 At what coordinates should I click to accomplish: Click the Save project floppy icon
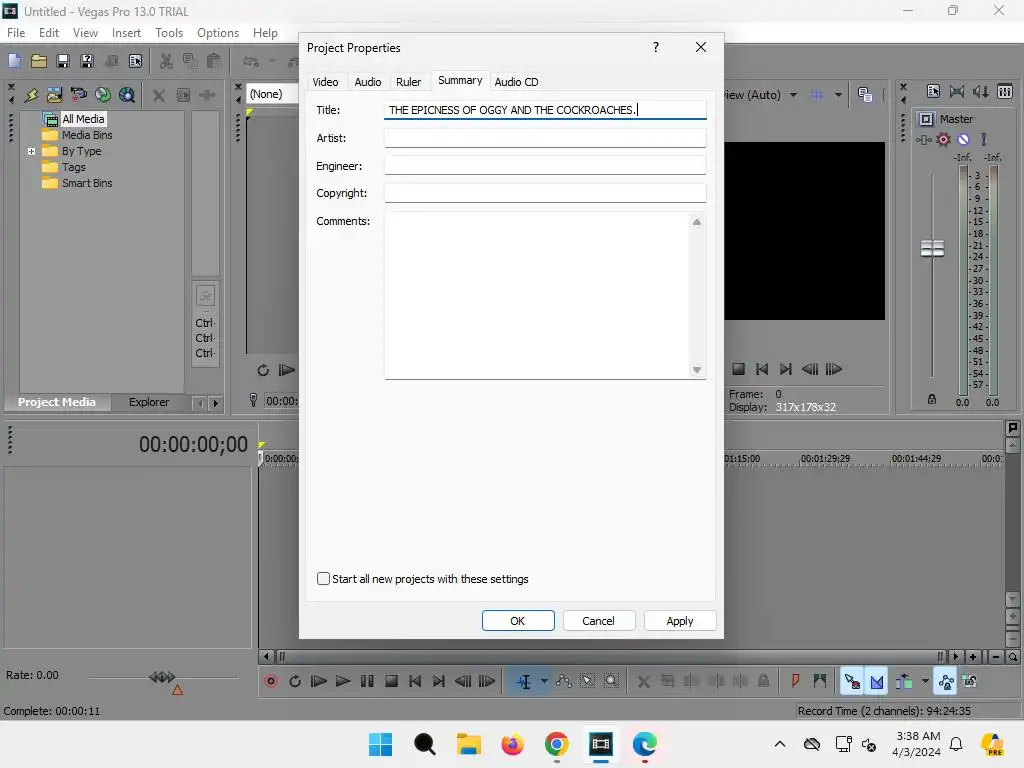pyautogui.click(x=63, y=61)
